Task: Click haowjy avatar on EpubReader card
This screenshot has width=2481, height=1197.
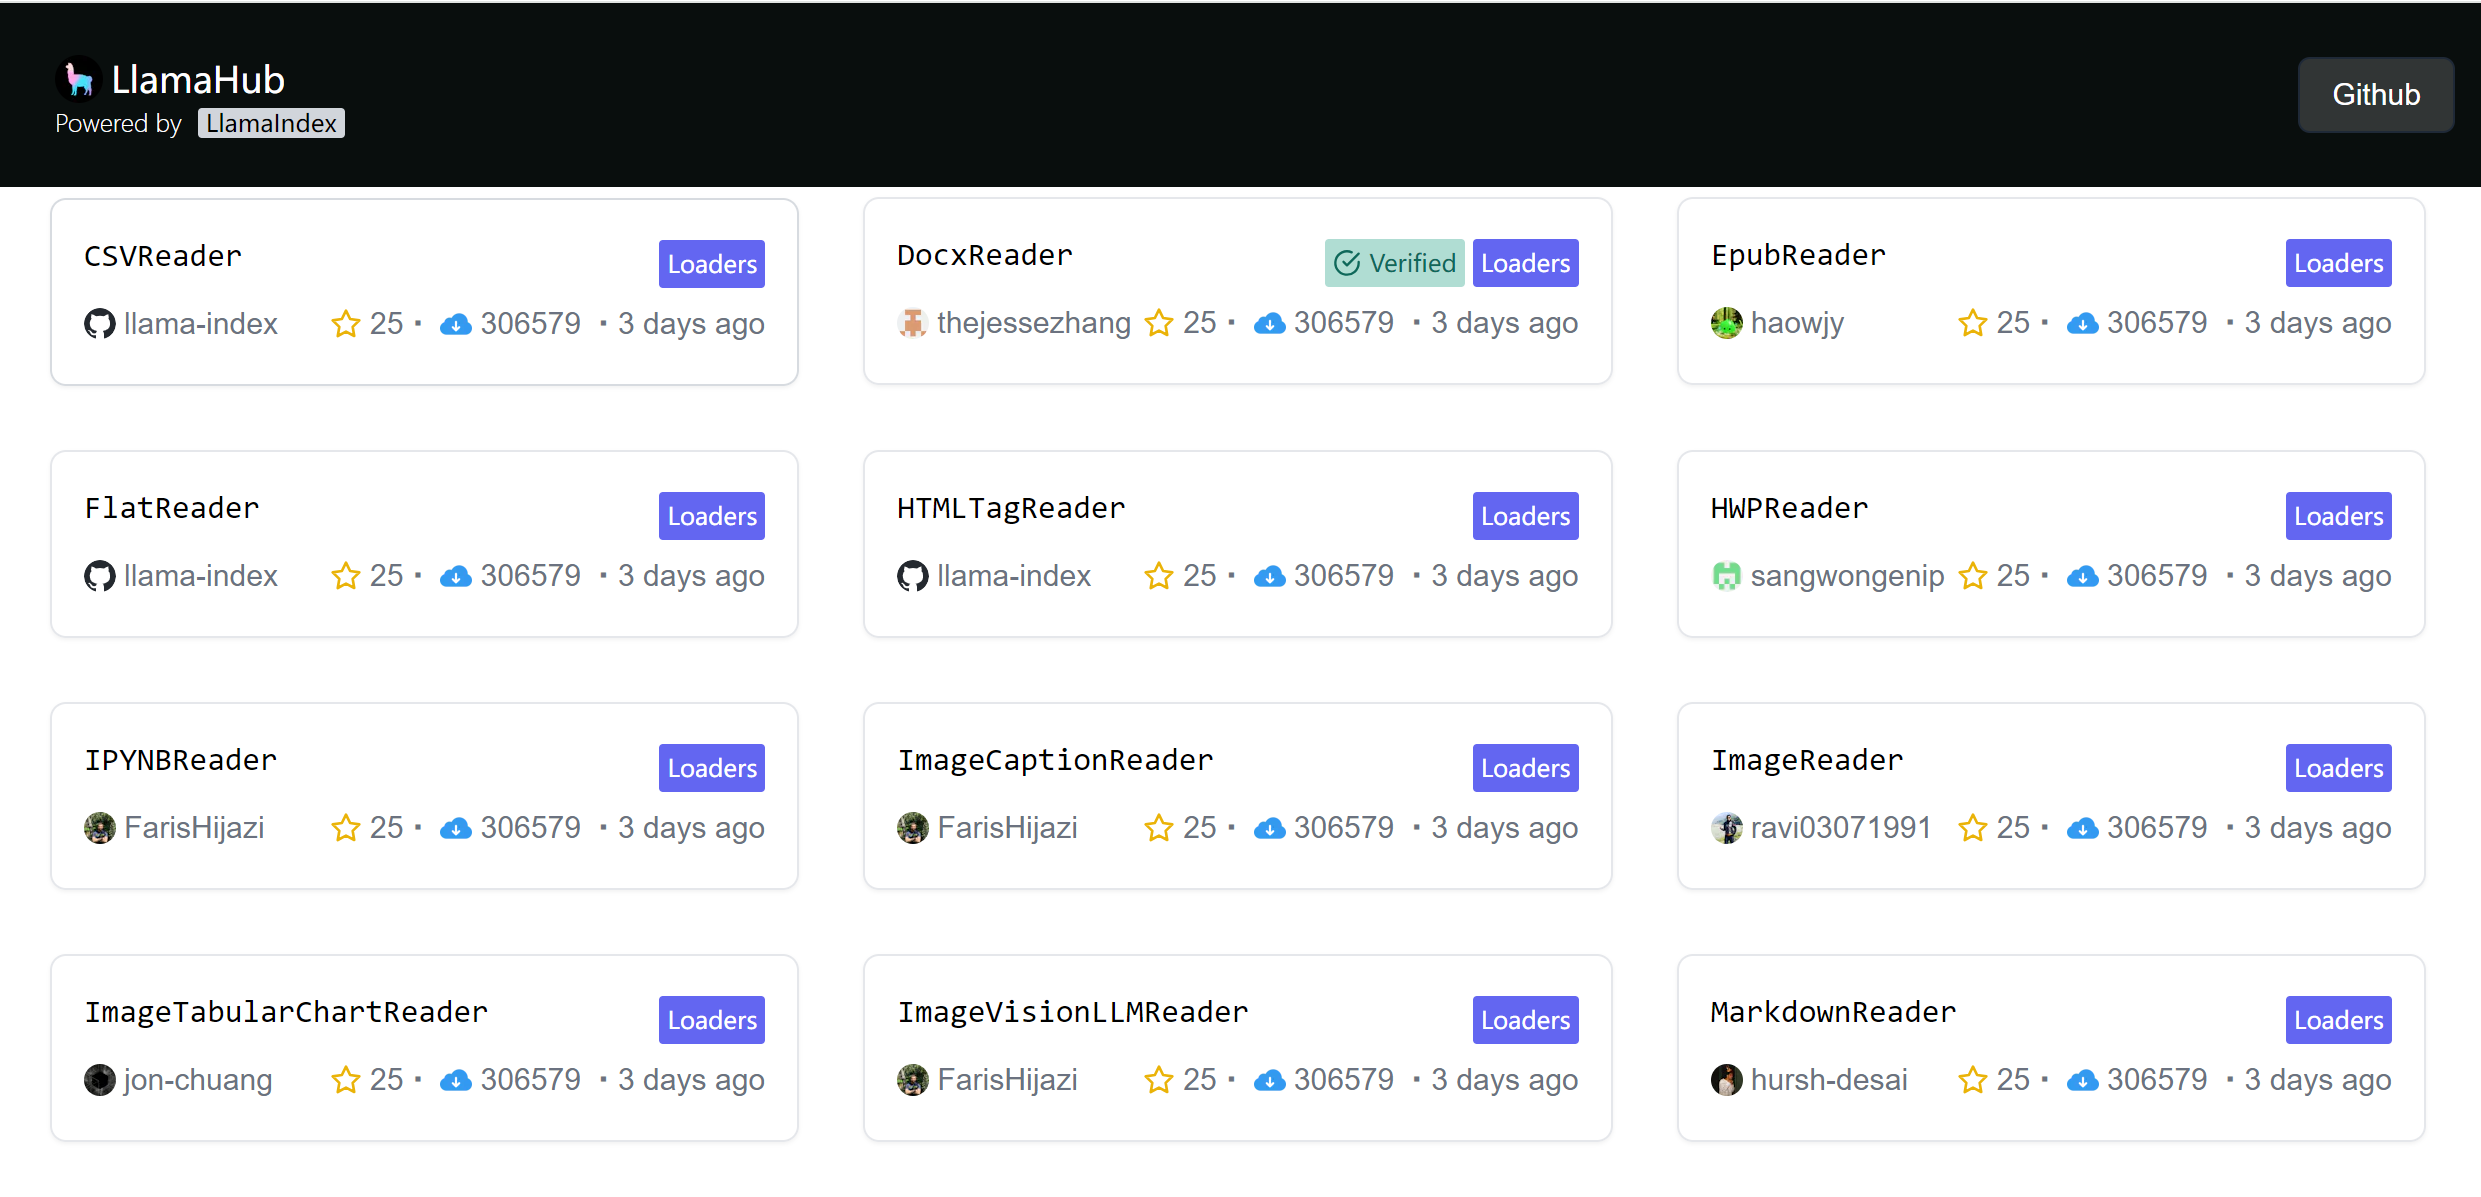Action: (1726, 323)
